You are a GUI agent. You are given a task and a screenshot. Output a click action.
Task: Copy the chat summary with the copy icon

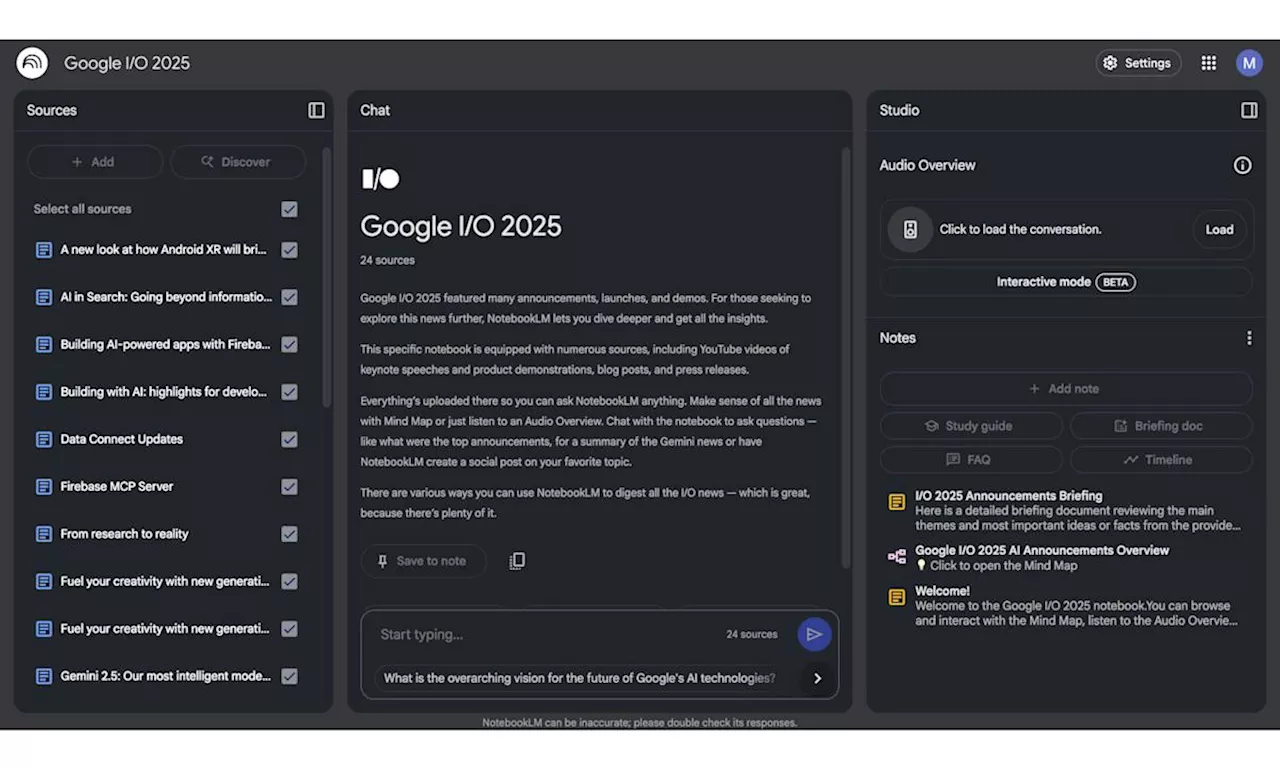(x=517, y=561)
